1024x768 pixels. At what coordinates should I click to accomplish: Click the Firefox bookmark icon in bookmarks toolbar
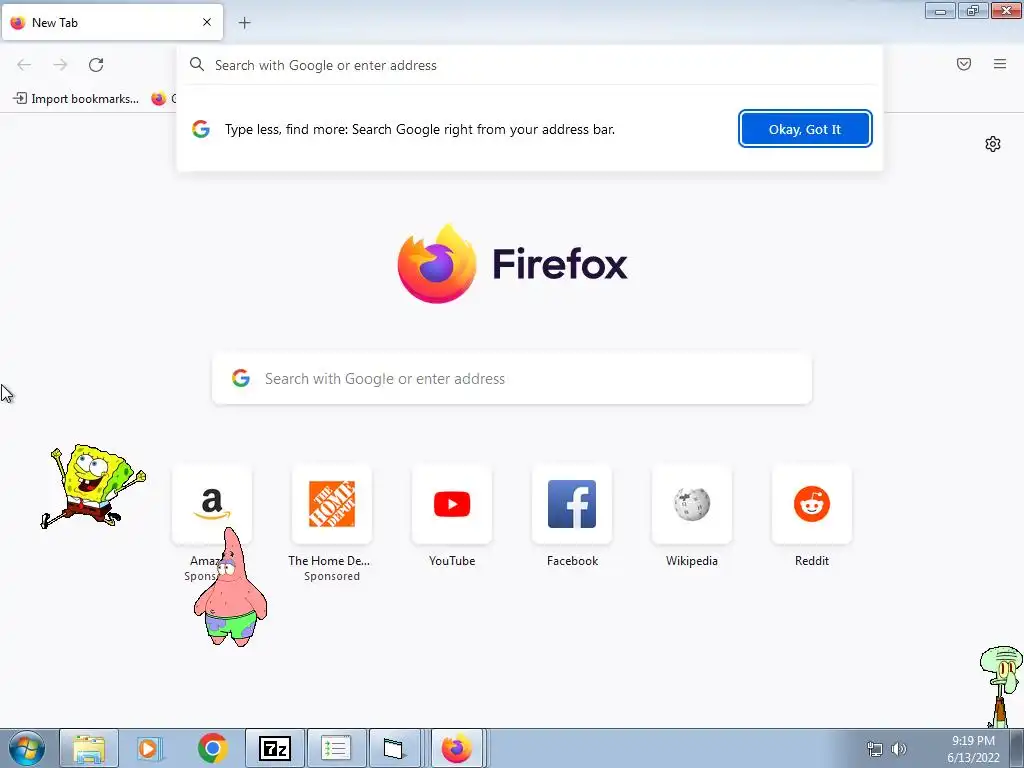coord(159,99)
